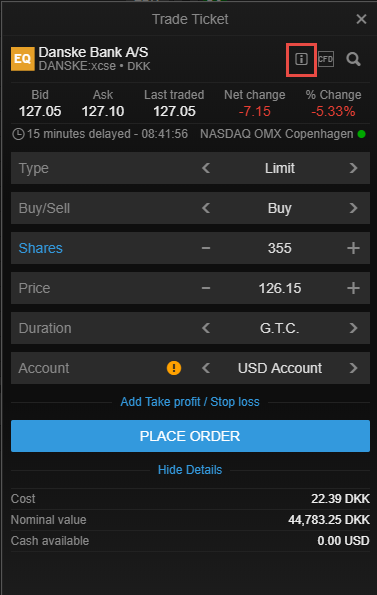Switch Buy/Sell to previous option

[206, 208]
